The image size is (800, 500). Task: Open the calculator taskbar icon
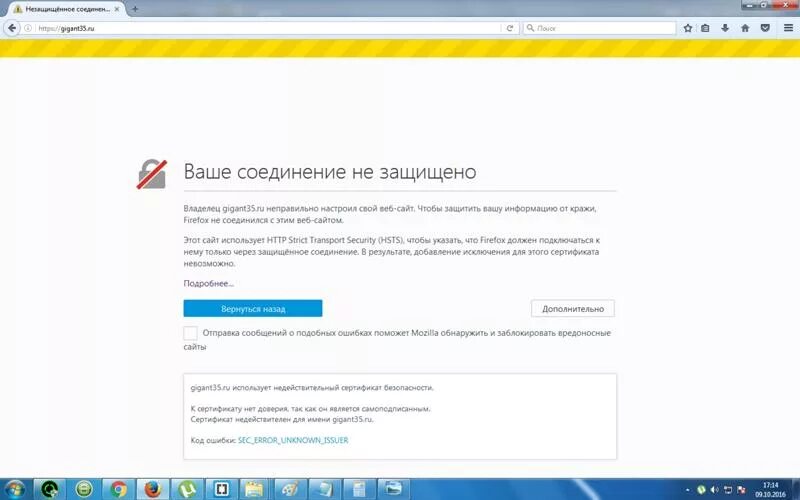[359, 489]
